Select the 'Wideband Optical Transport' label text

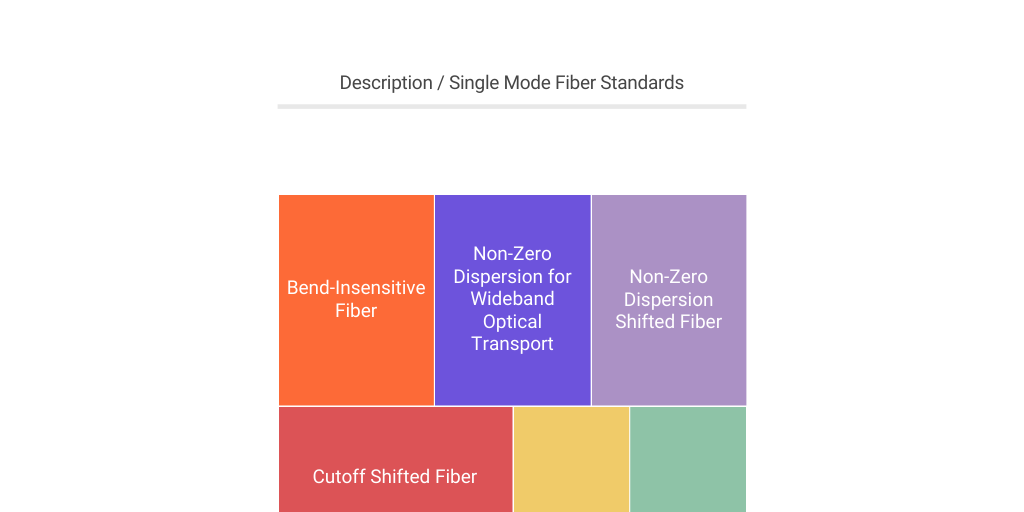pos(512,321)
